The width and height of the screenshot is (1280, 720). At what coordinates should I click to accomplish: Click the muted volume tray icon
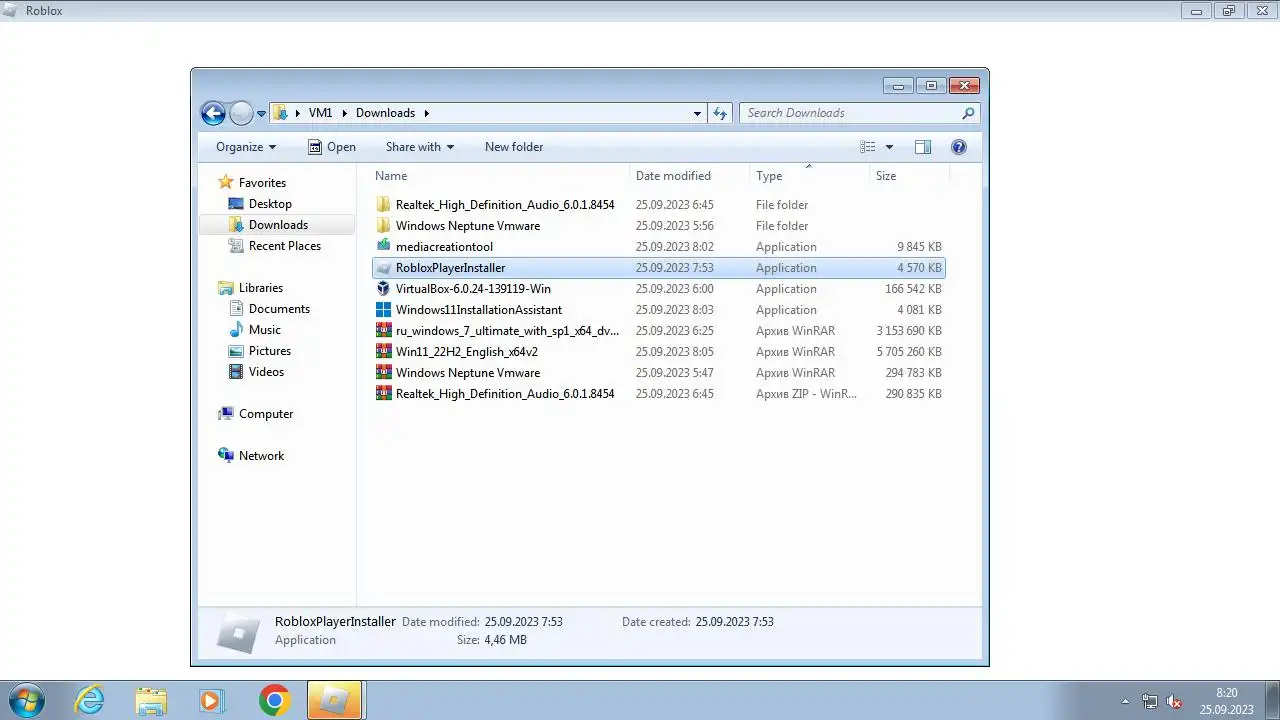tap(1174, 701)
